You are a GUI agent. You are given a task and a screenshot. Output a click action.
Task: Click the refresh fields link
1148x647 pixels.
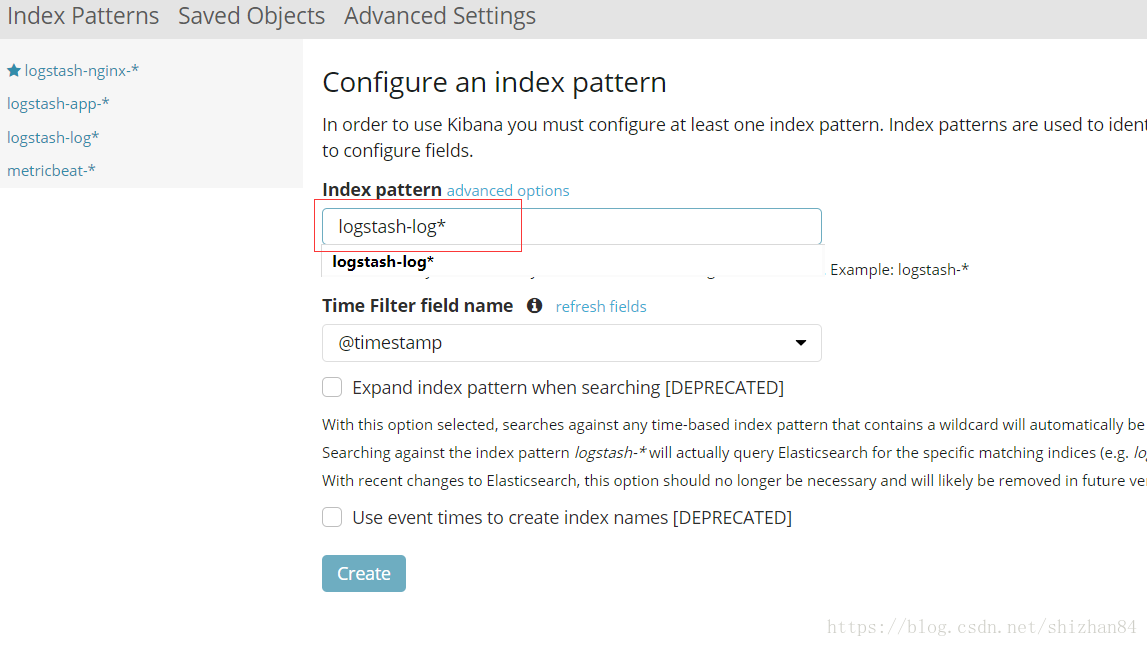601,307
